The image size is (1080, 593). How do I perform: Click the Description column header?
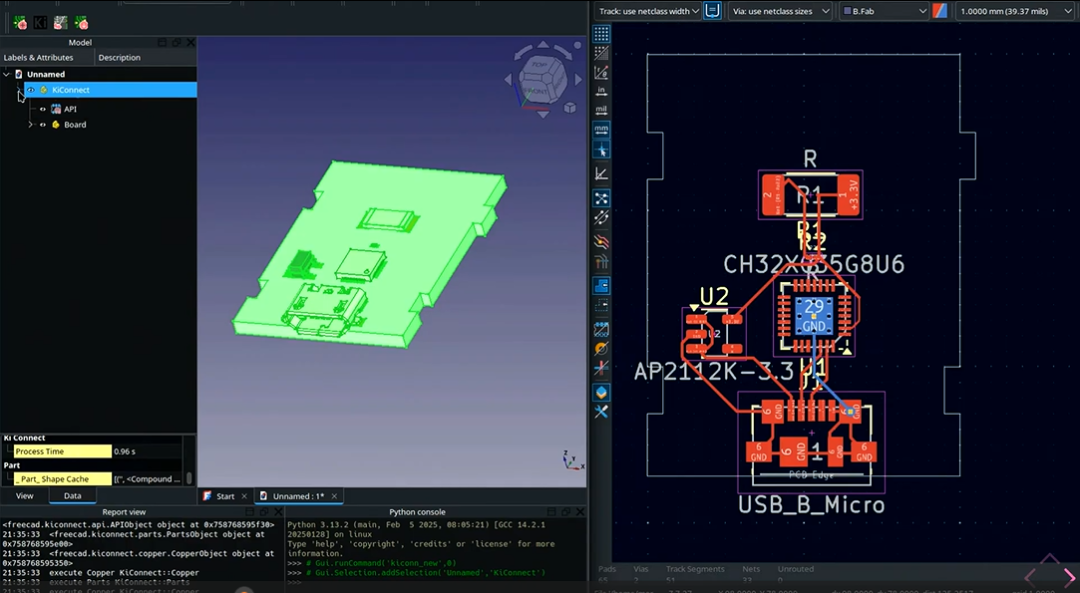(119, 57)
